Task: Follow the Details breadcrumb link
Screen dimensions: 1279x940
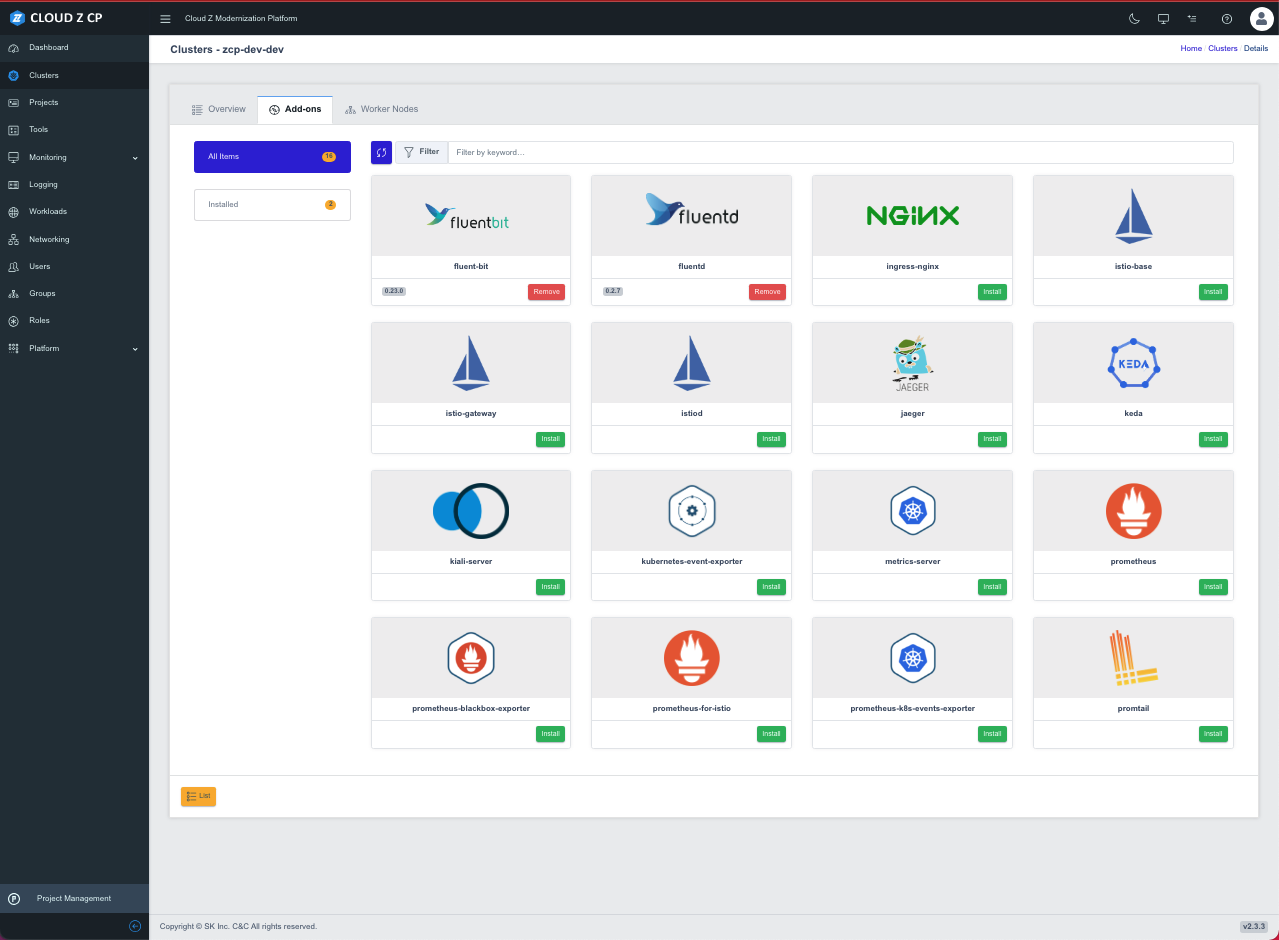Action: pos(1256,49)
